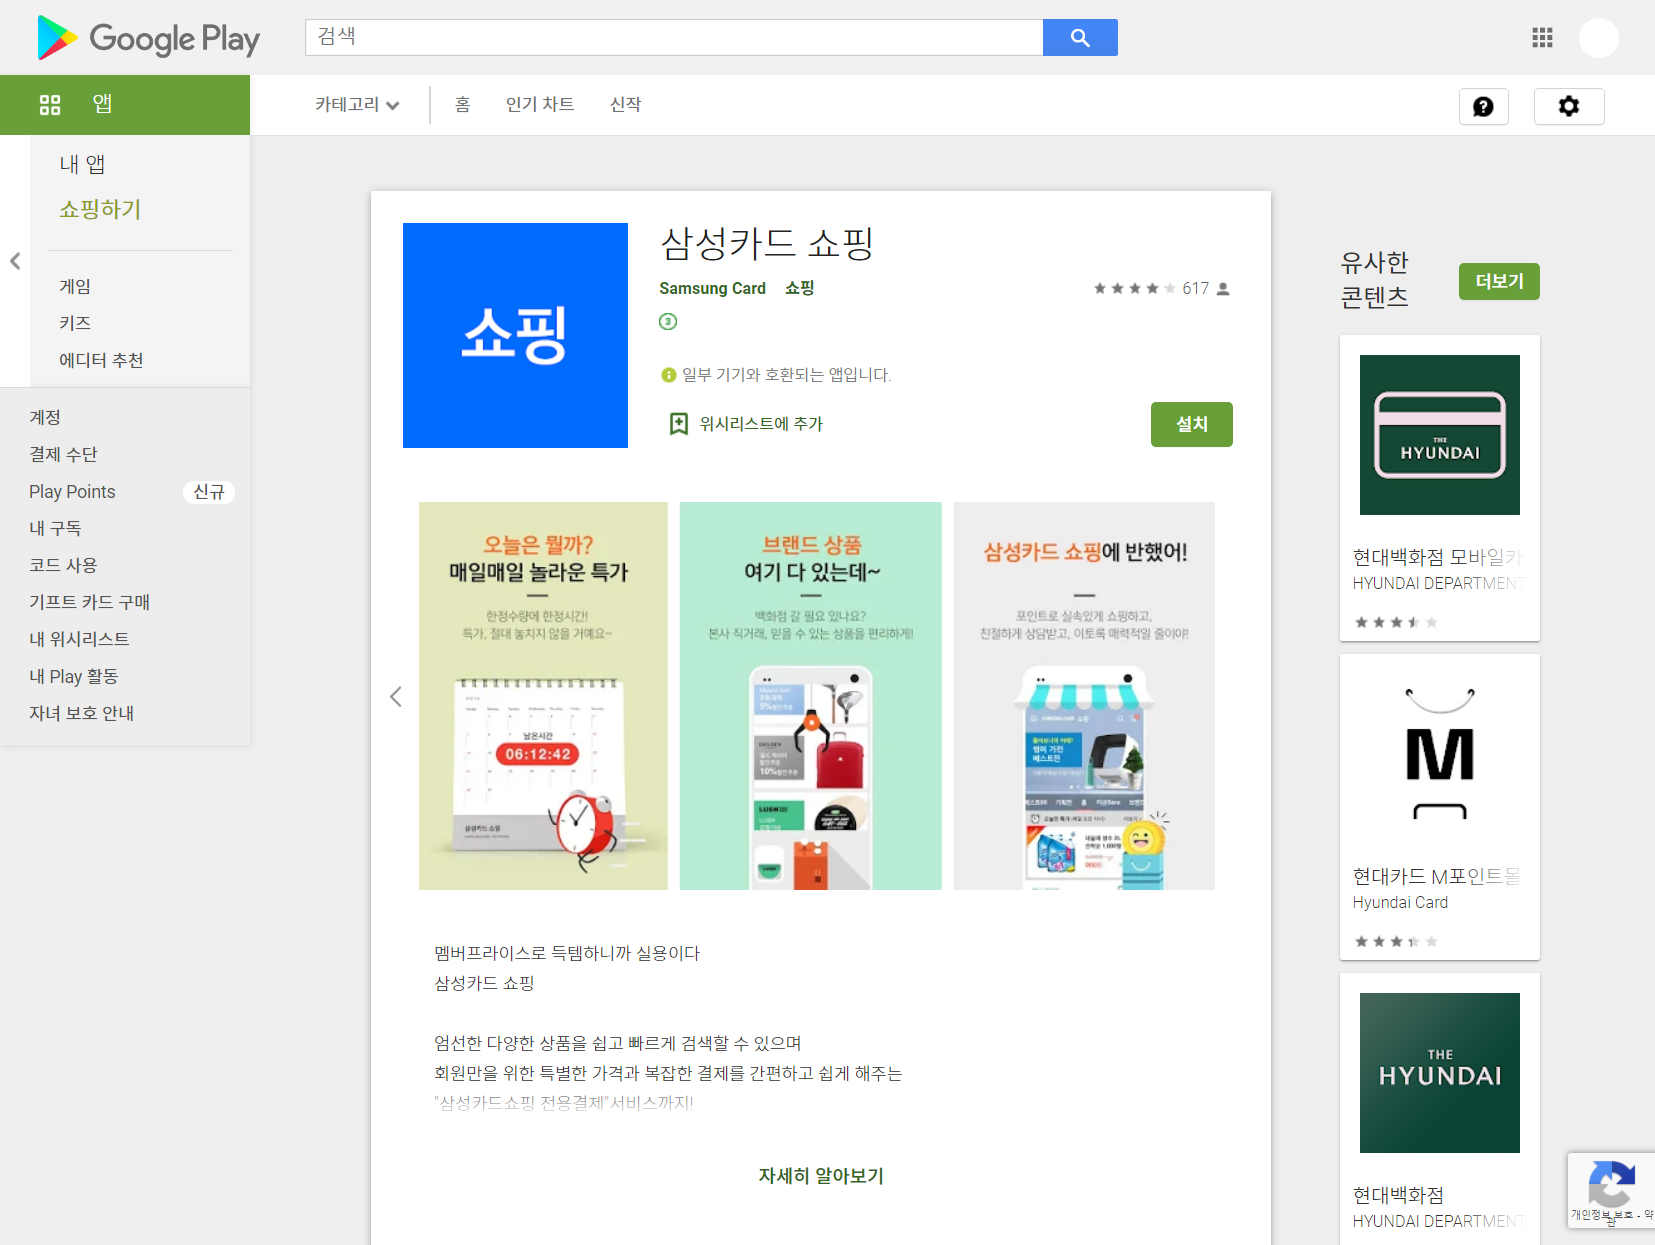Click the previous screenshot arrow

click(396, 697)
